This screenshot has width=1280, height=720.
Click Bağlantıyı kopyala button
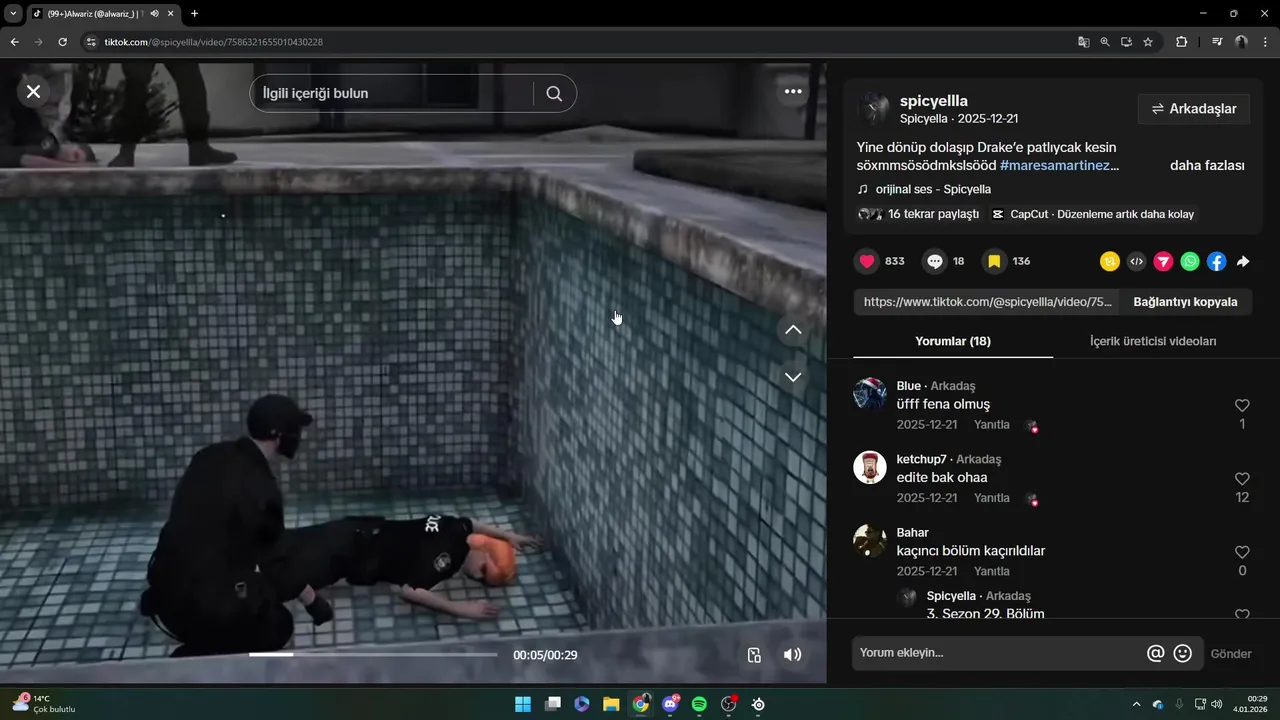tap(1185, 302)
